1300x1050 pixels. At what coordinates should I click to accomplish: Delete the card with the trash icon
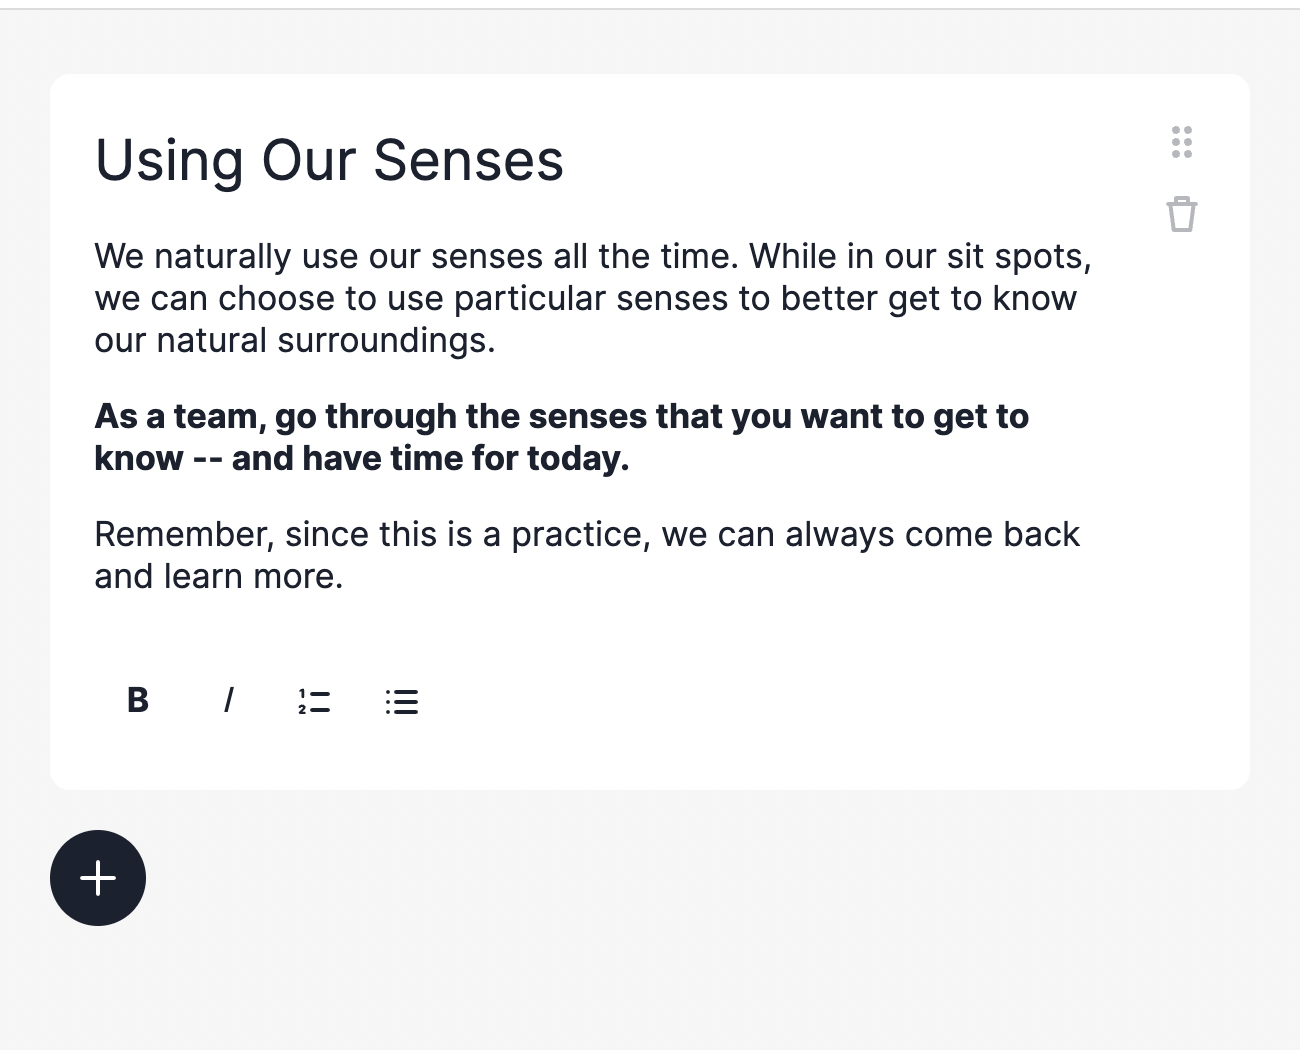[x=1181, y=214]
